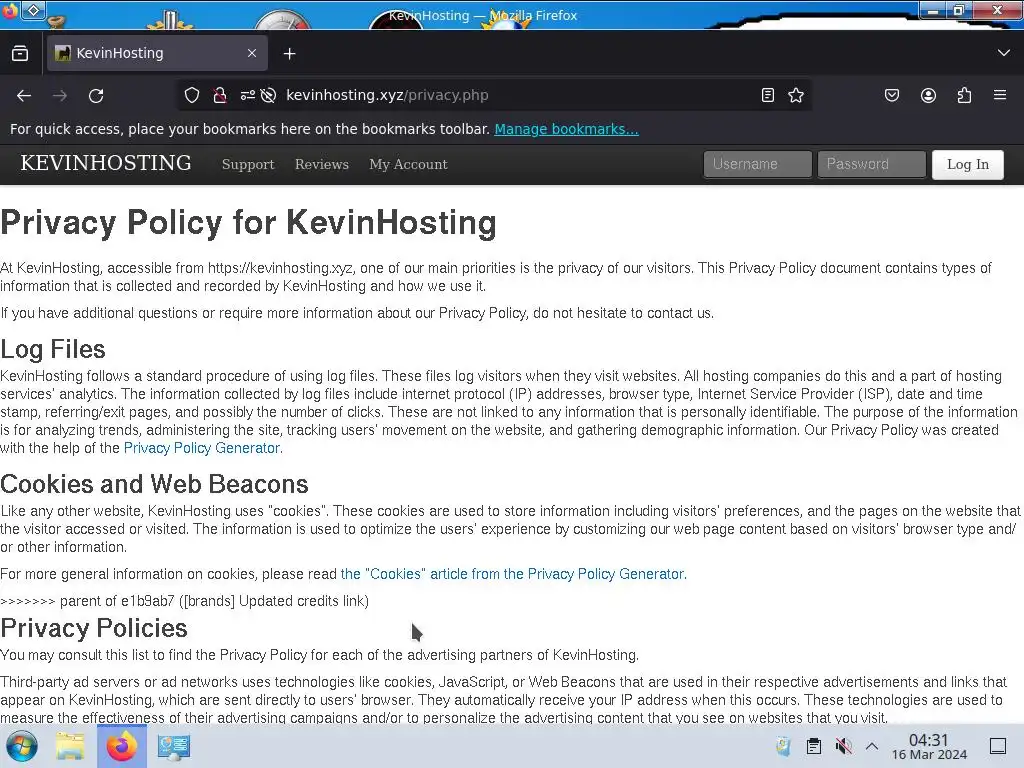
Task: Open the network monitor taskbar app
Action: [x=174, y=746]
